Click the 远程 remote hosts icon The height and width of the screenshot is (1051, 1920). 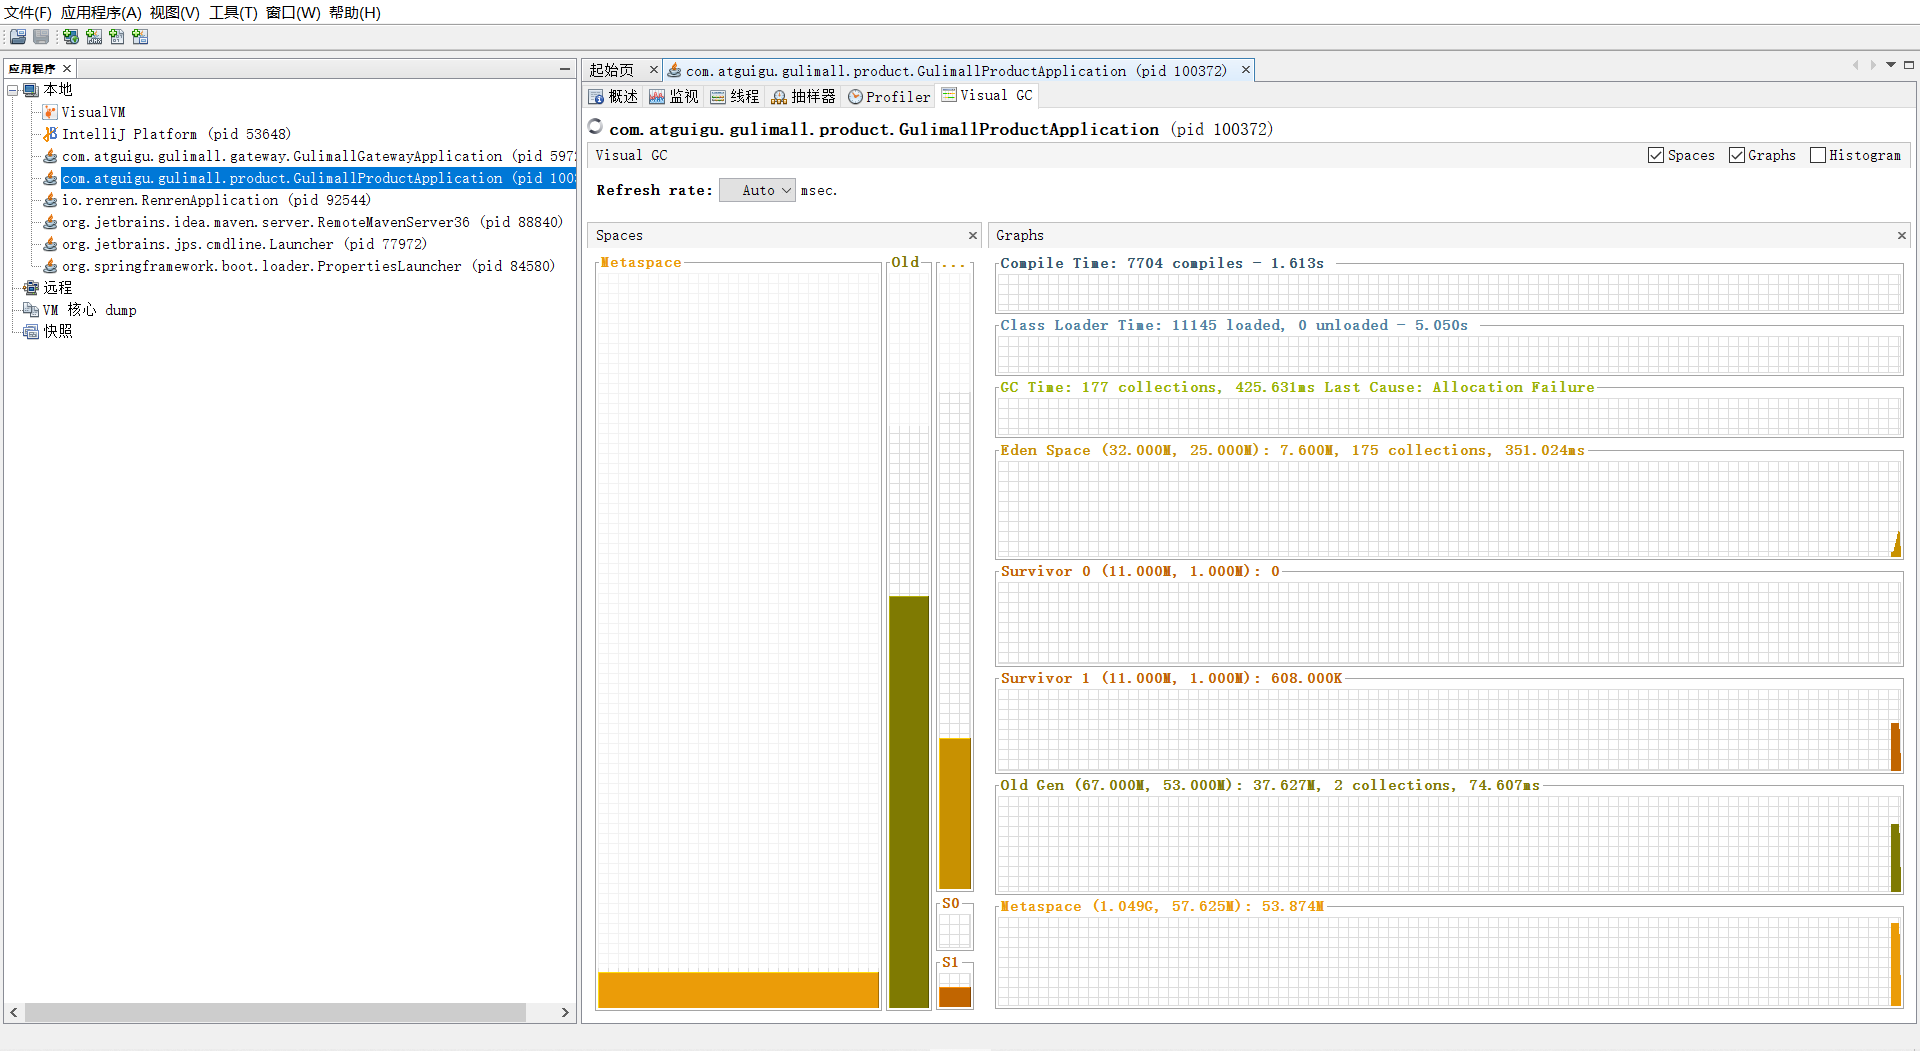(x=31, y=288)
